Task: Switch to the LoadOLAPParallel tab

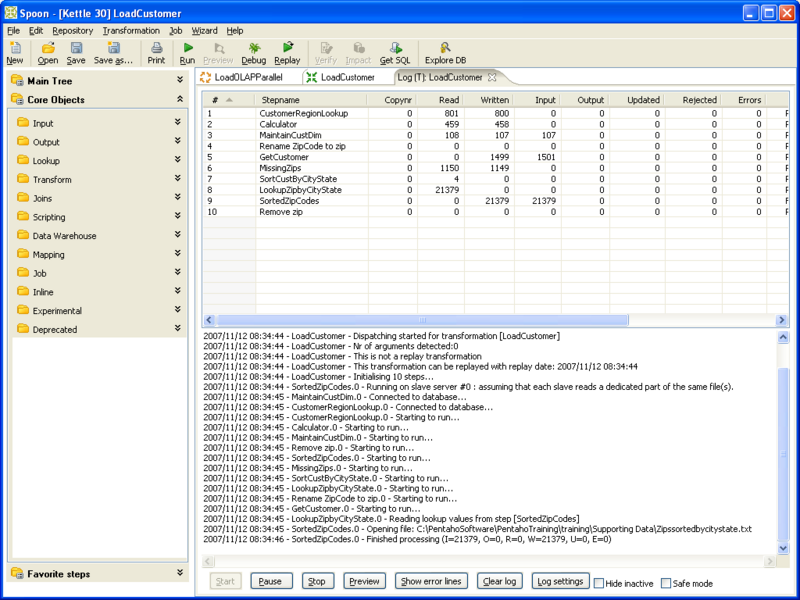Action: [247, 77]
